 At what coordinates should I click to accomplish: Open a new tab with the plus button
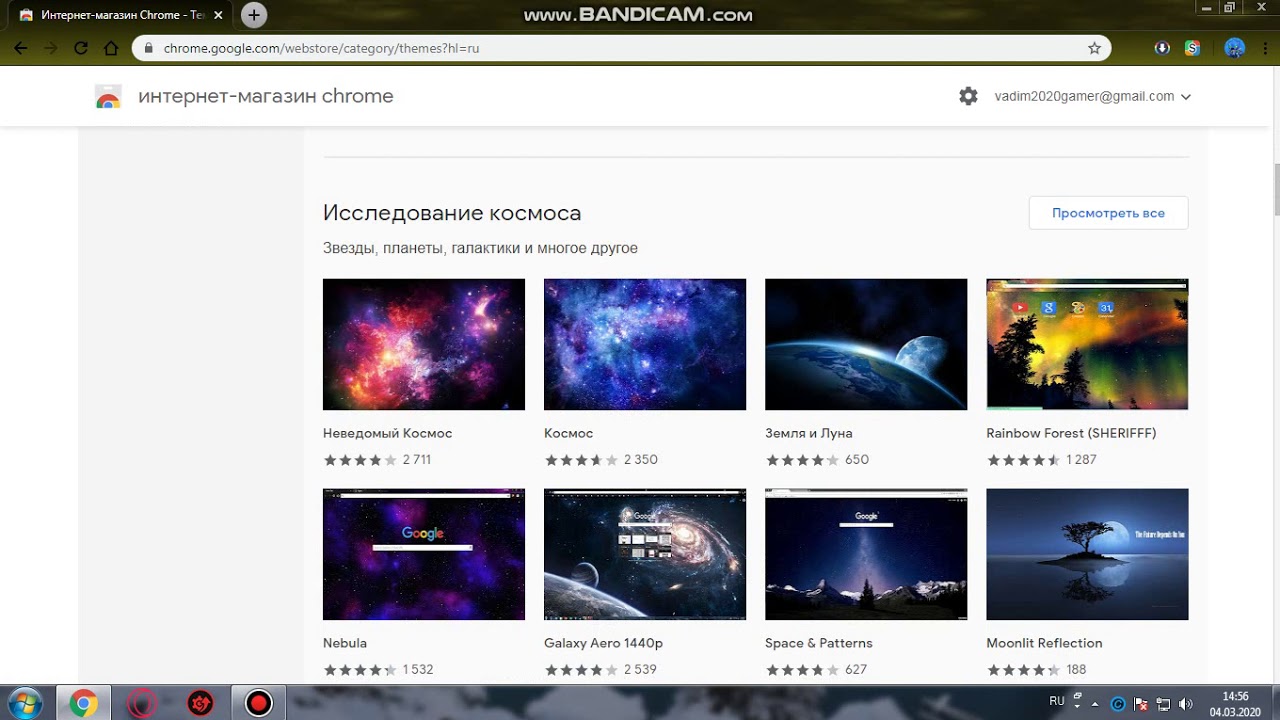(x=254, y=15)
